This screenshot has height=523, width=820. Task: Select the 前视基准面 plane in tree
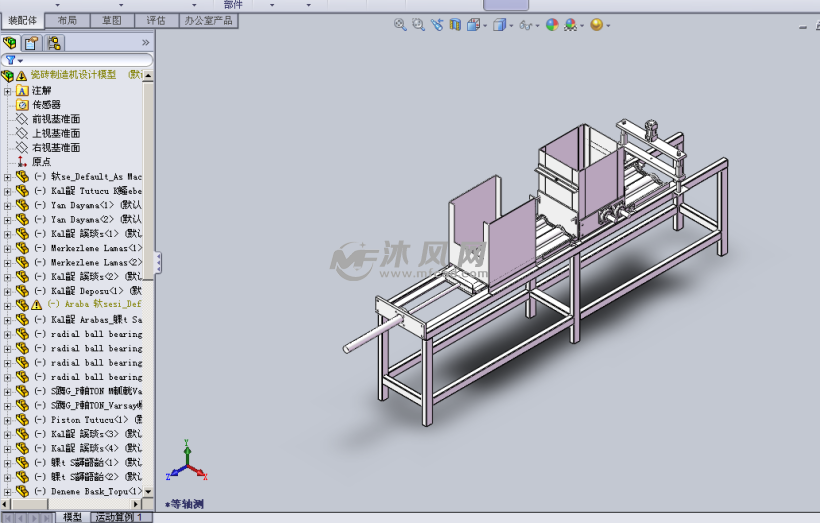tap(55, 119)
